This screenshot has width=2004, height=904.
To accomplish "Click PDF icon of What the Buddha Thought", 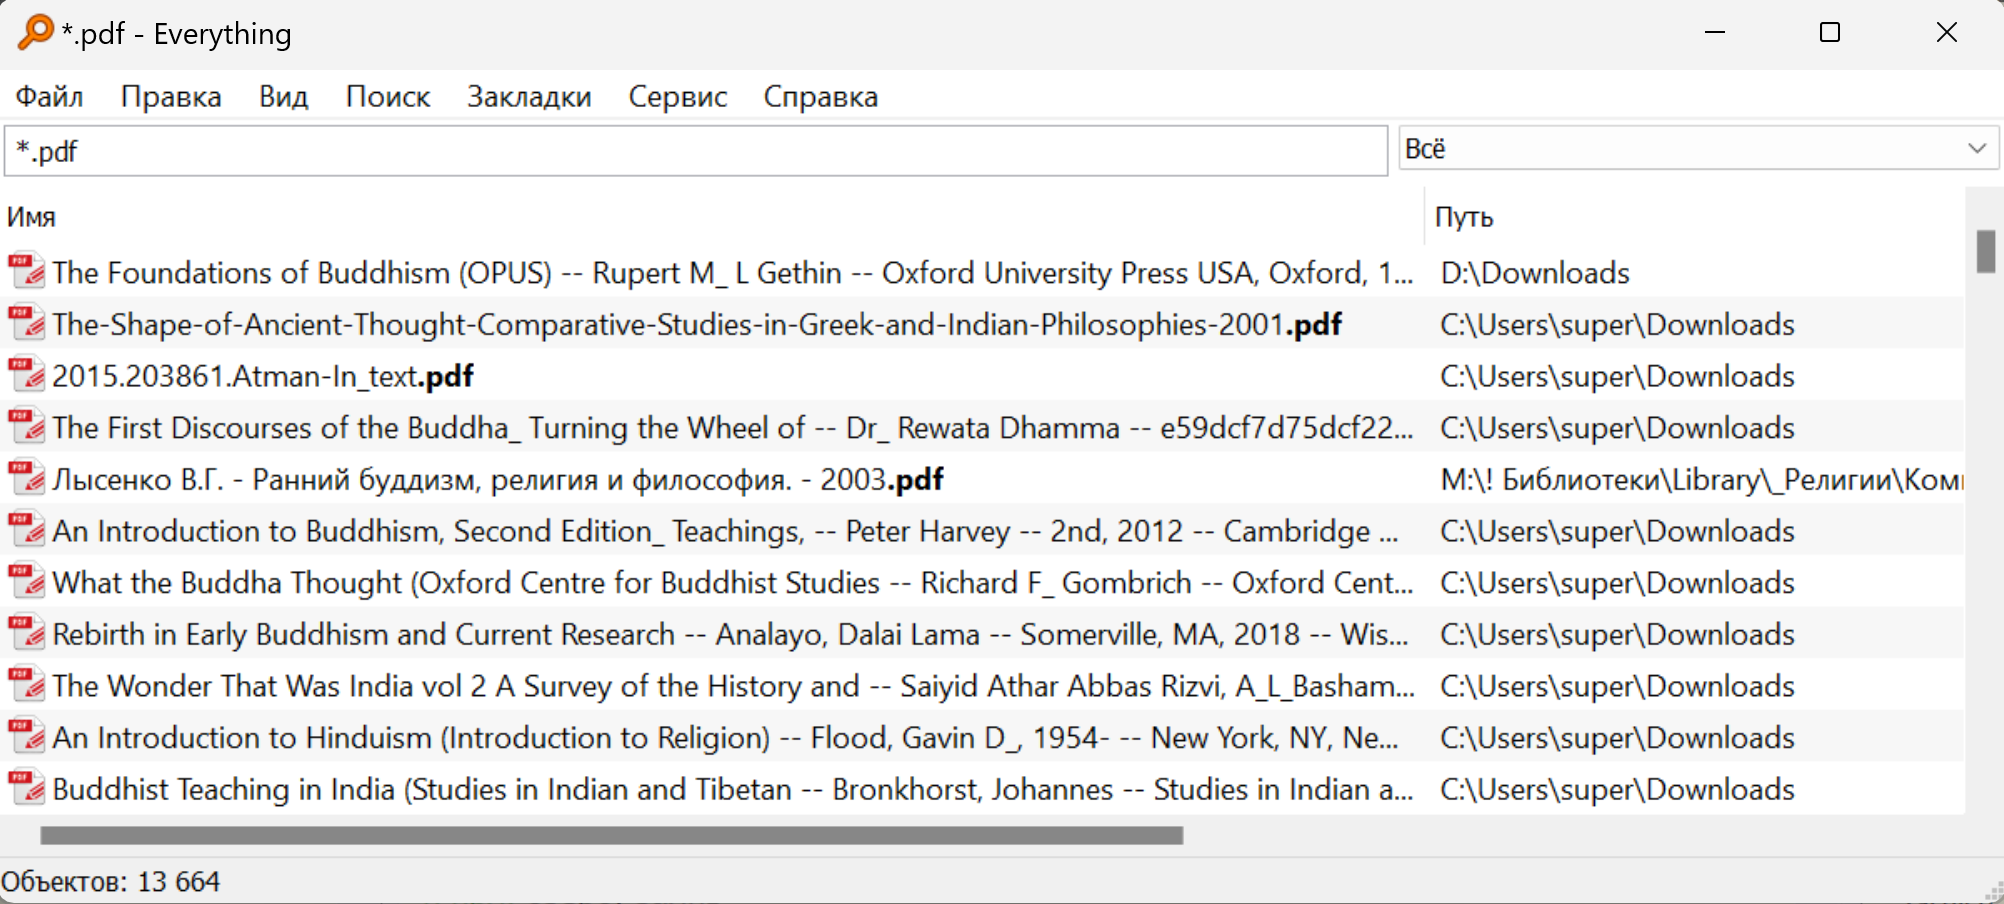I will (27, 582).
